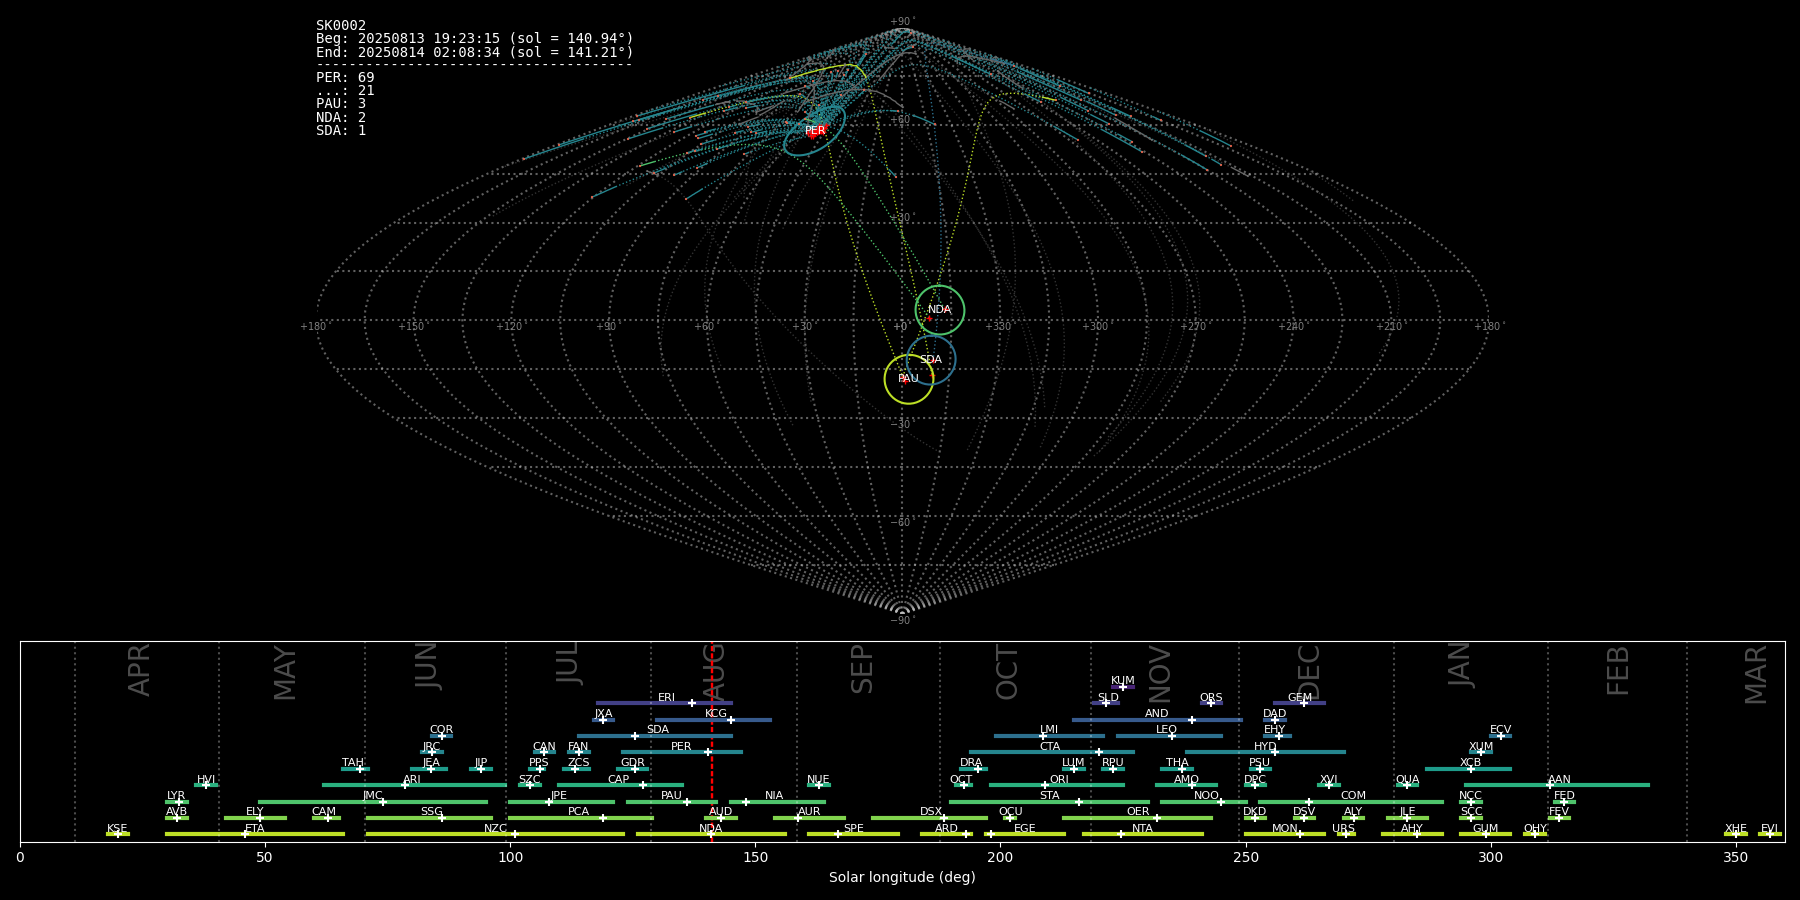The image size is (1800, 900).
Task: Click the 'Solar longitude (deg)' axis label
Action: [x=902, y=877]
